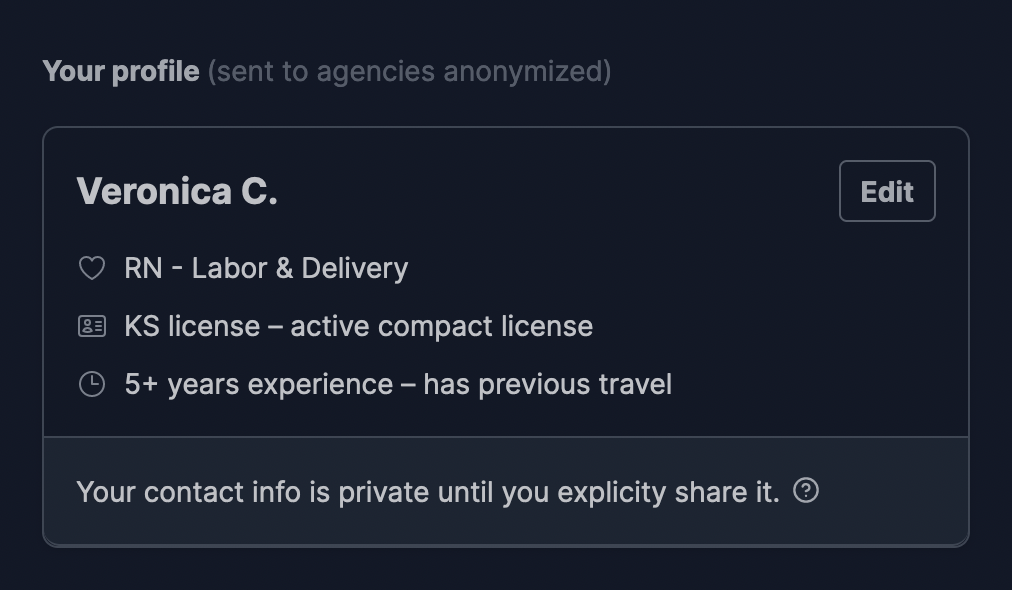Click the word "license" ending the license row

click(x=550, y=327)
